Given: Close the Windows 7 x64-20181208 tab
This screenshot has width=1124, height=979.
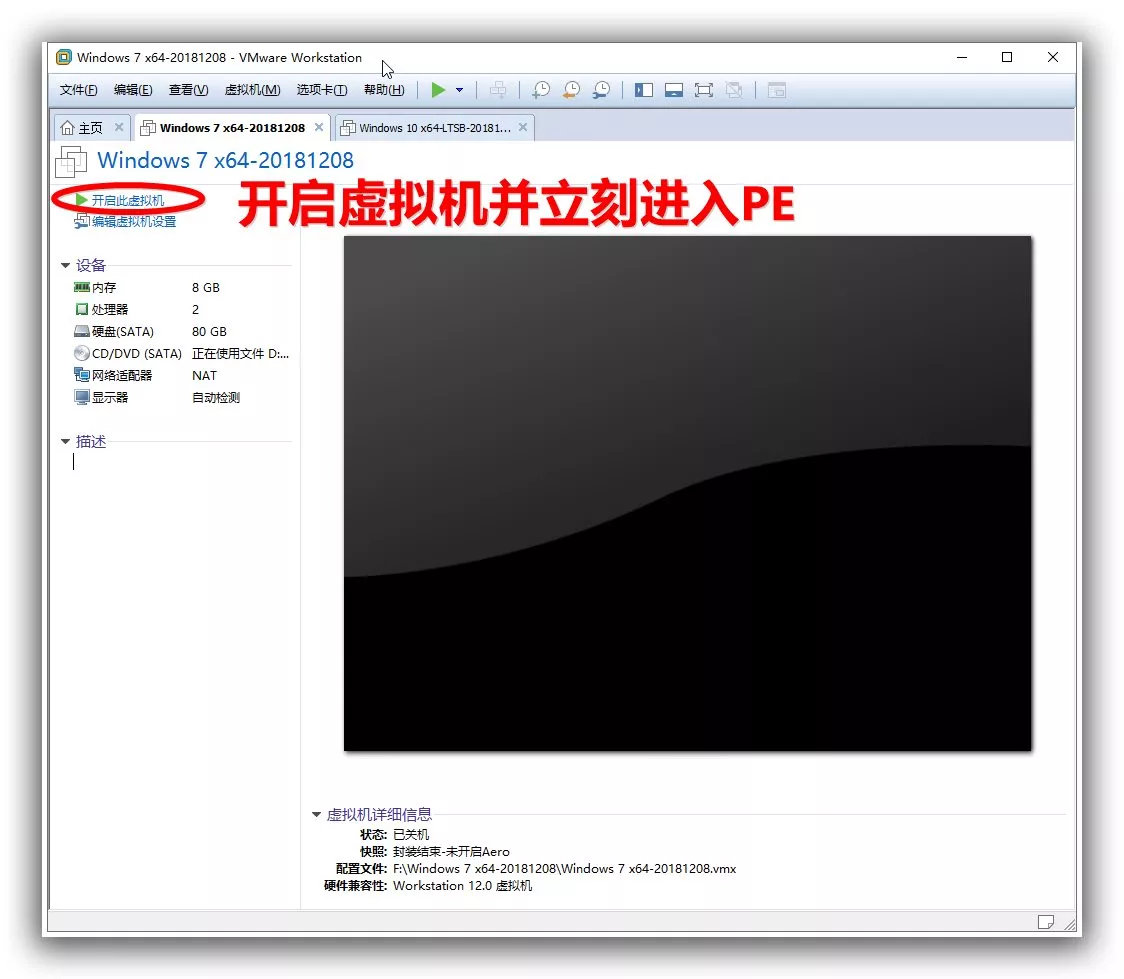Looking at the screenshot, I should tap(319, 127).
